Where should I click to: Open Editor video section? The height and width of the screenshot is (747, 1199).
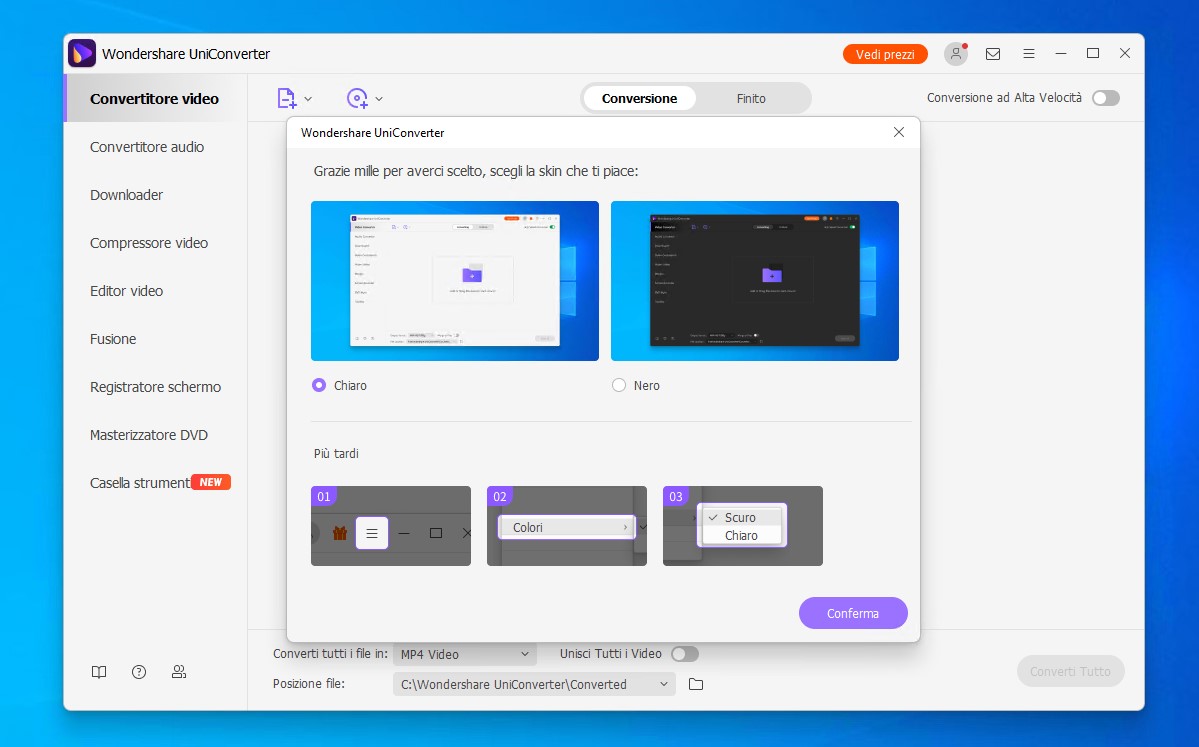(x=126, y=291)
